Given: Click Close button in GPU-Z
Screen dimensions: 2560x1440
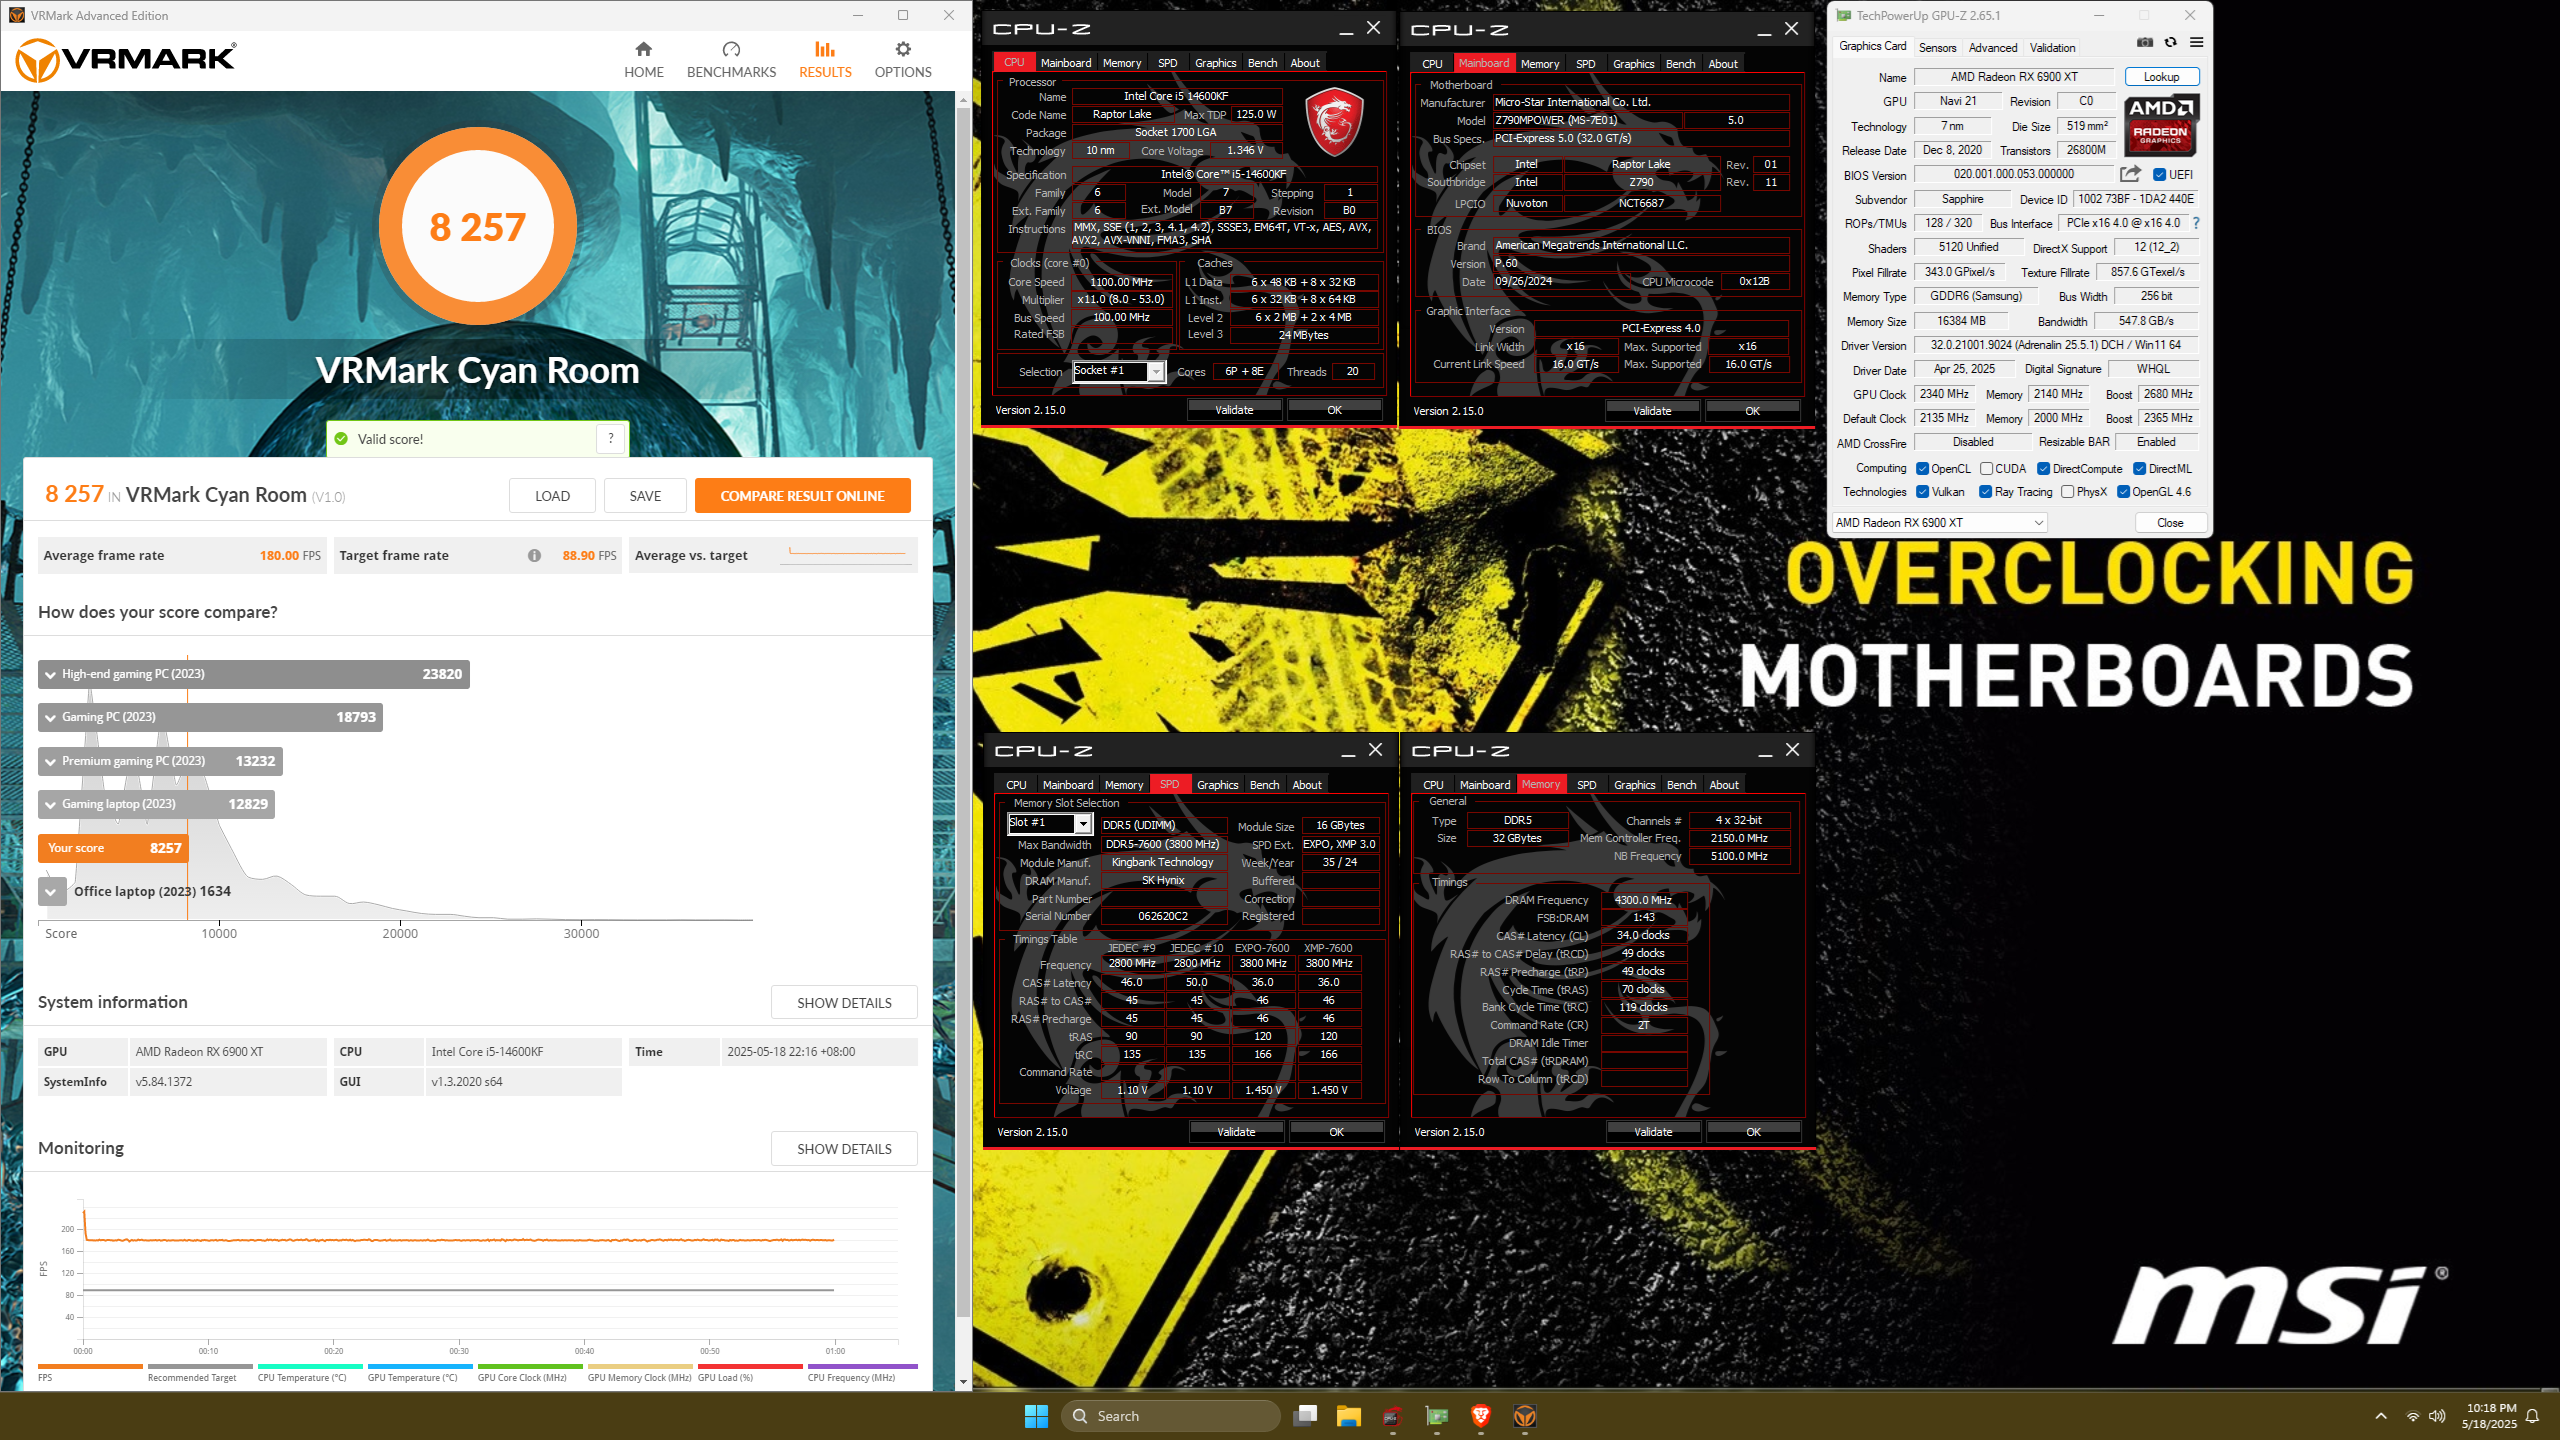Looking at the screenshot, I should coord(2170,523).
